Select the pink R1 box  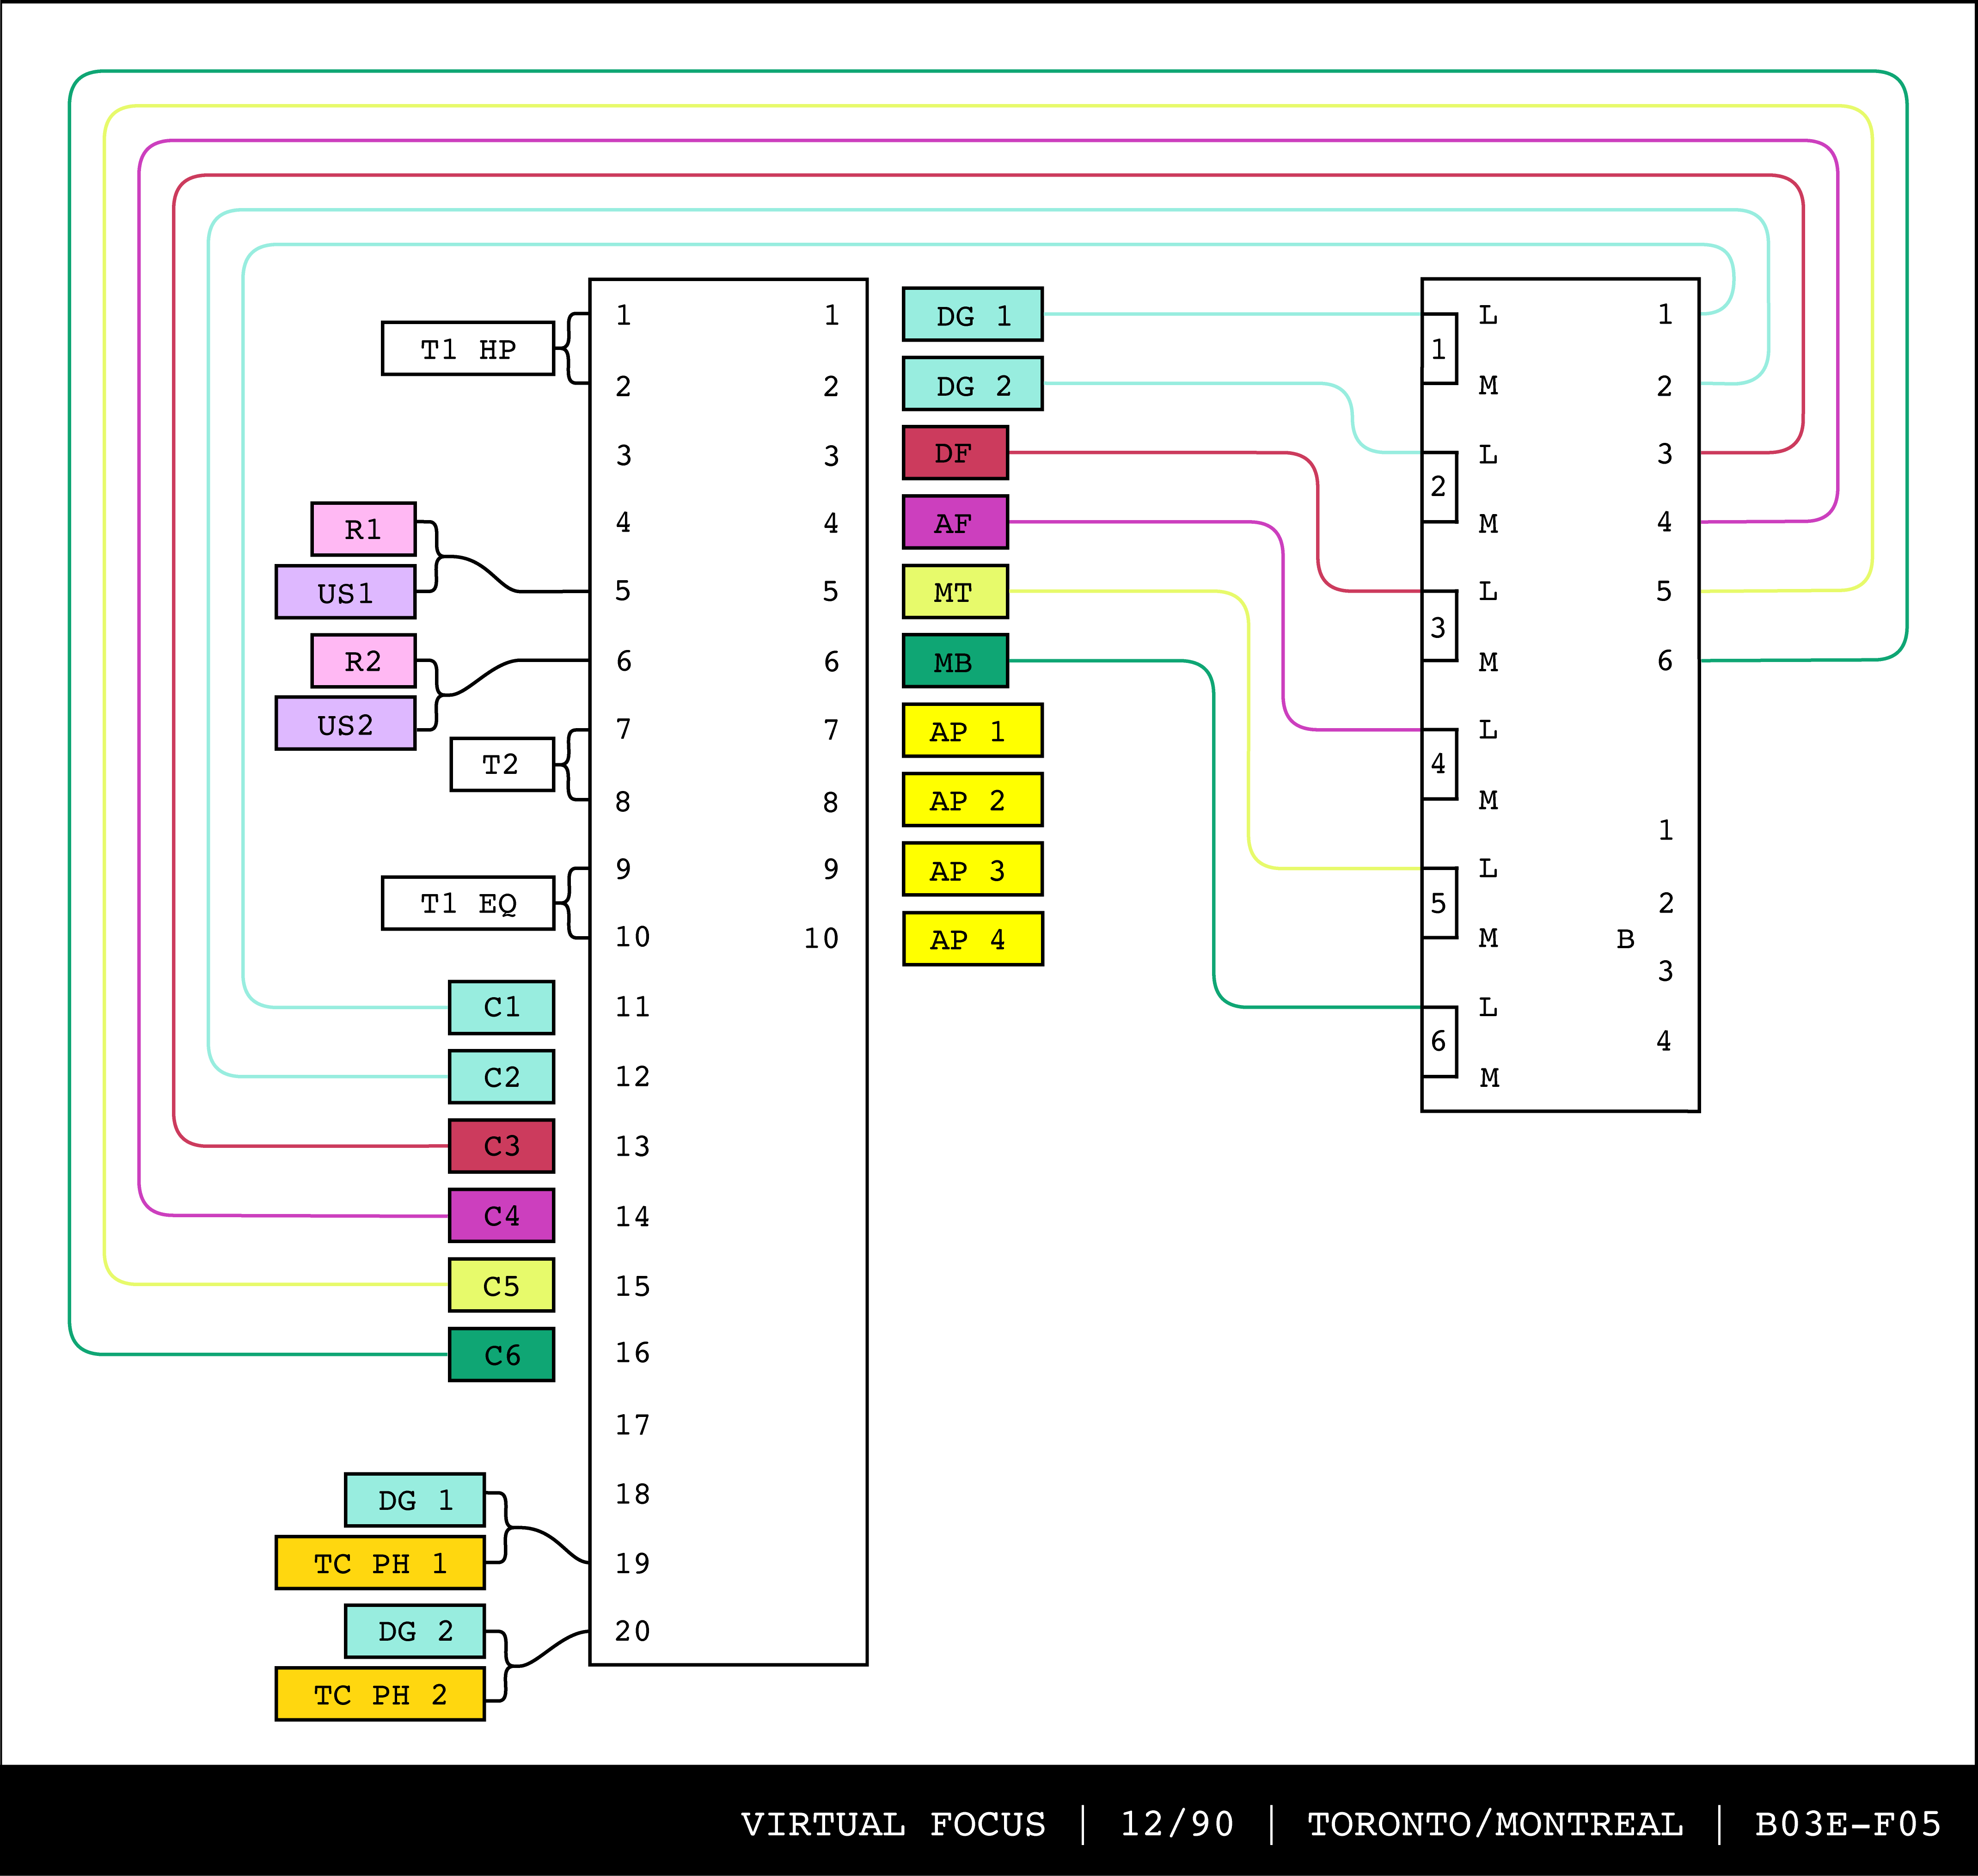click(363, 529)
